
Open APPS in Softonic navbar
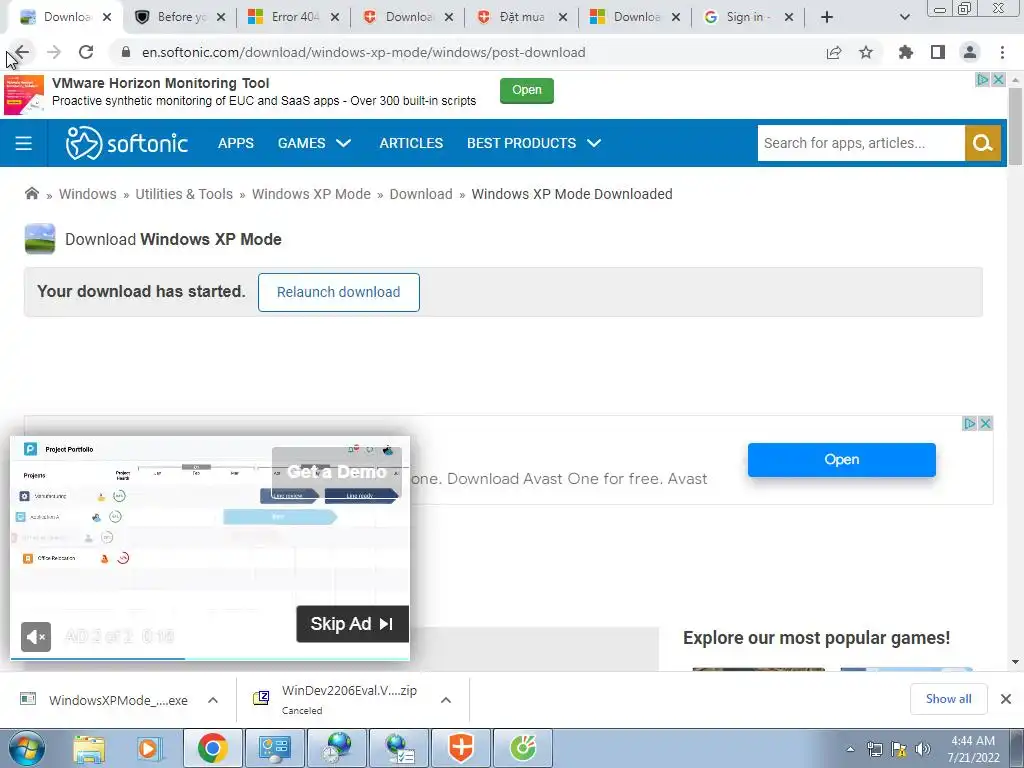(236, 143)
